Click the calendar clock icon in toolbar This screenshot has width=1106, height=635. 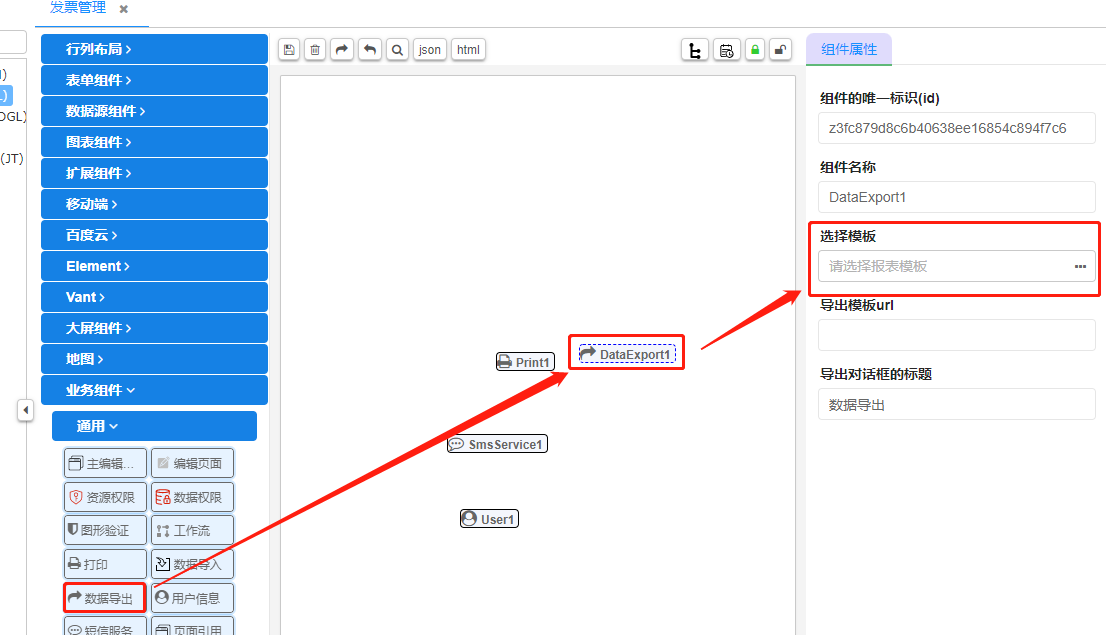(727, 50)
